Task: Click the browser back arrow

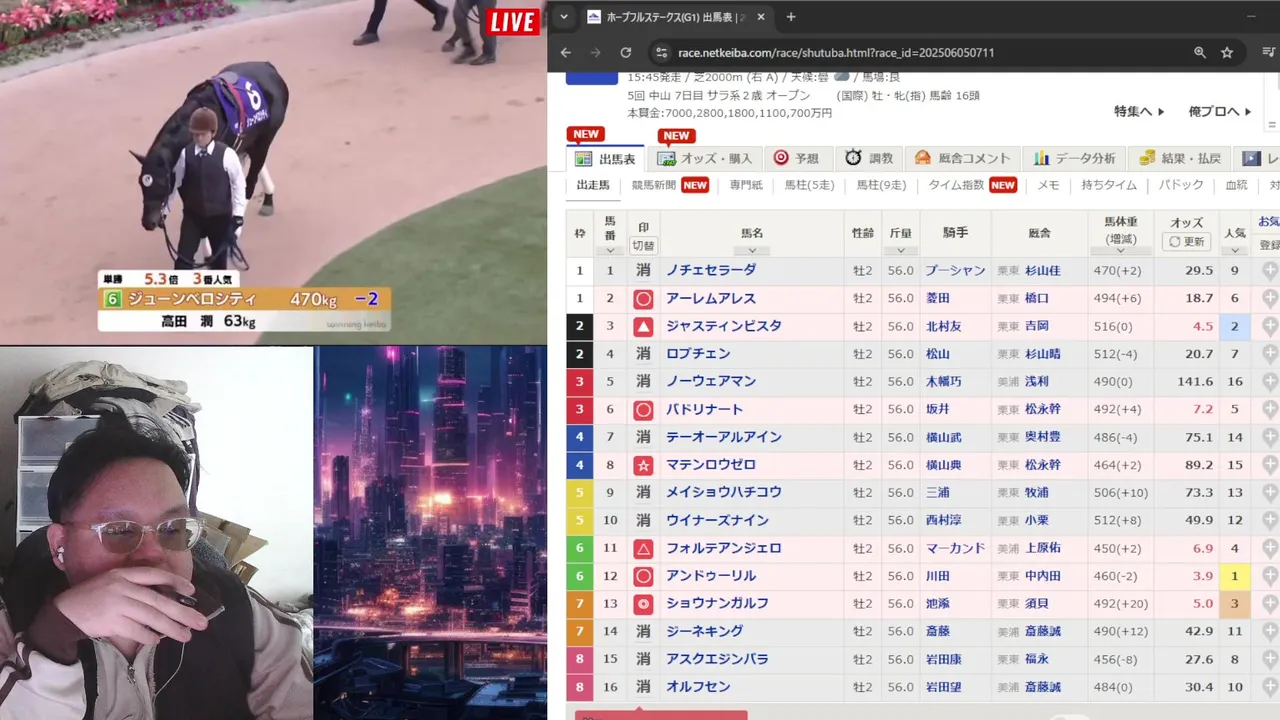Action: (x=566, y=53)
